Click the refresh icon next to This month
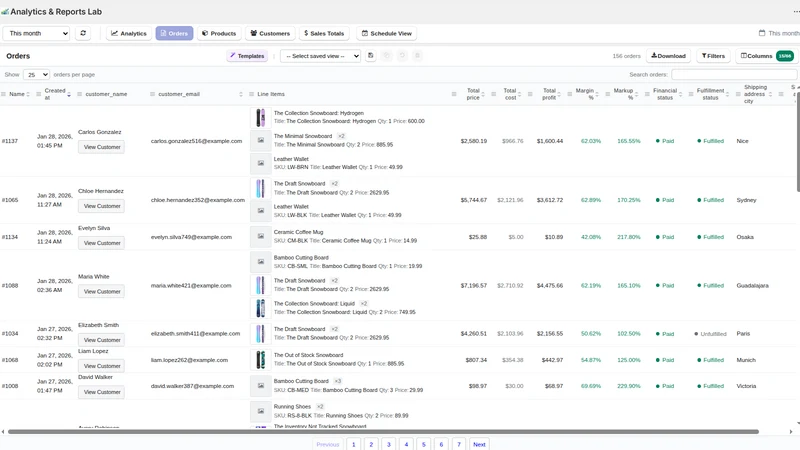Viewport: 800px width, 450px height. click(83, 33)
